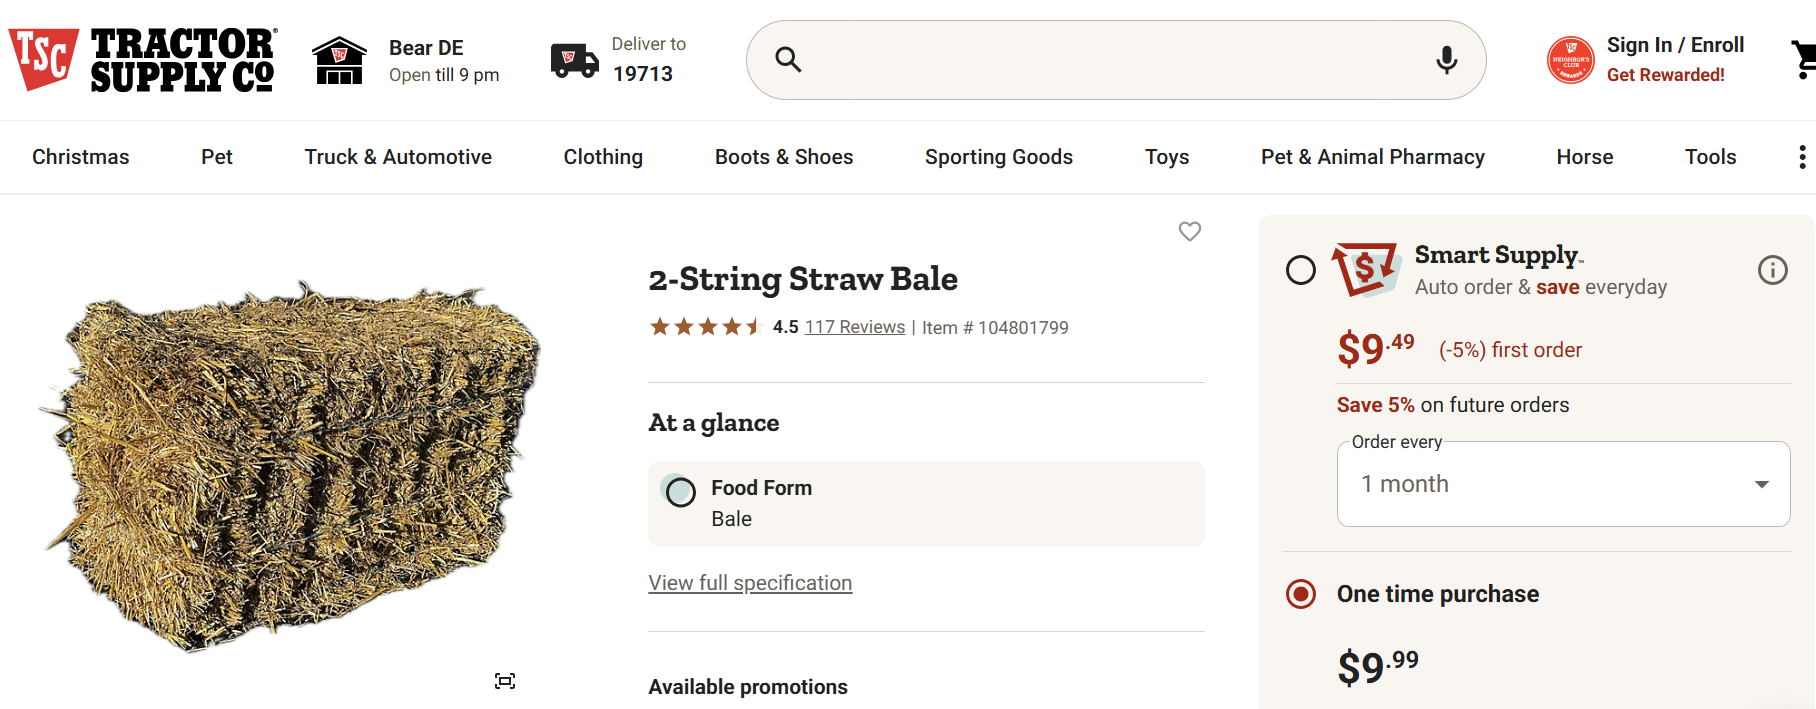
Task: Open the Truck & Automotive menu
Action: tap(398, 157)
